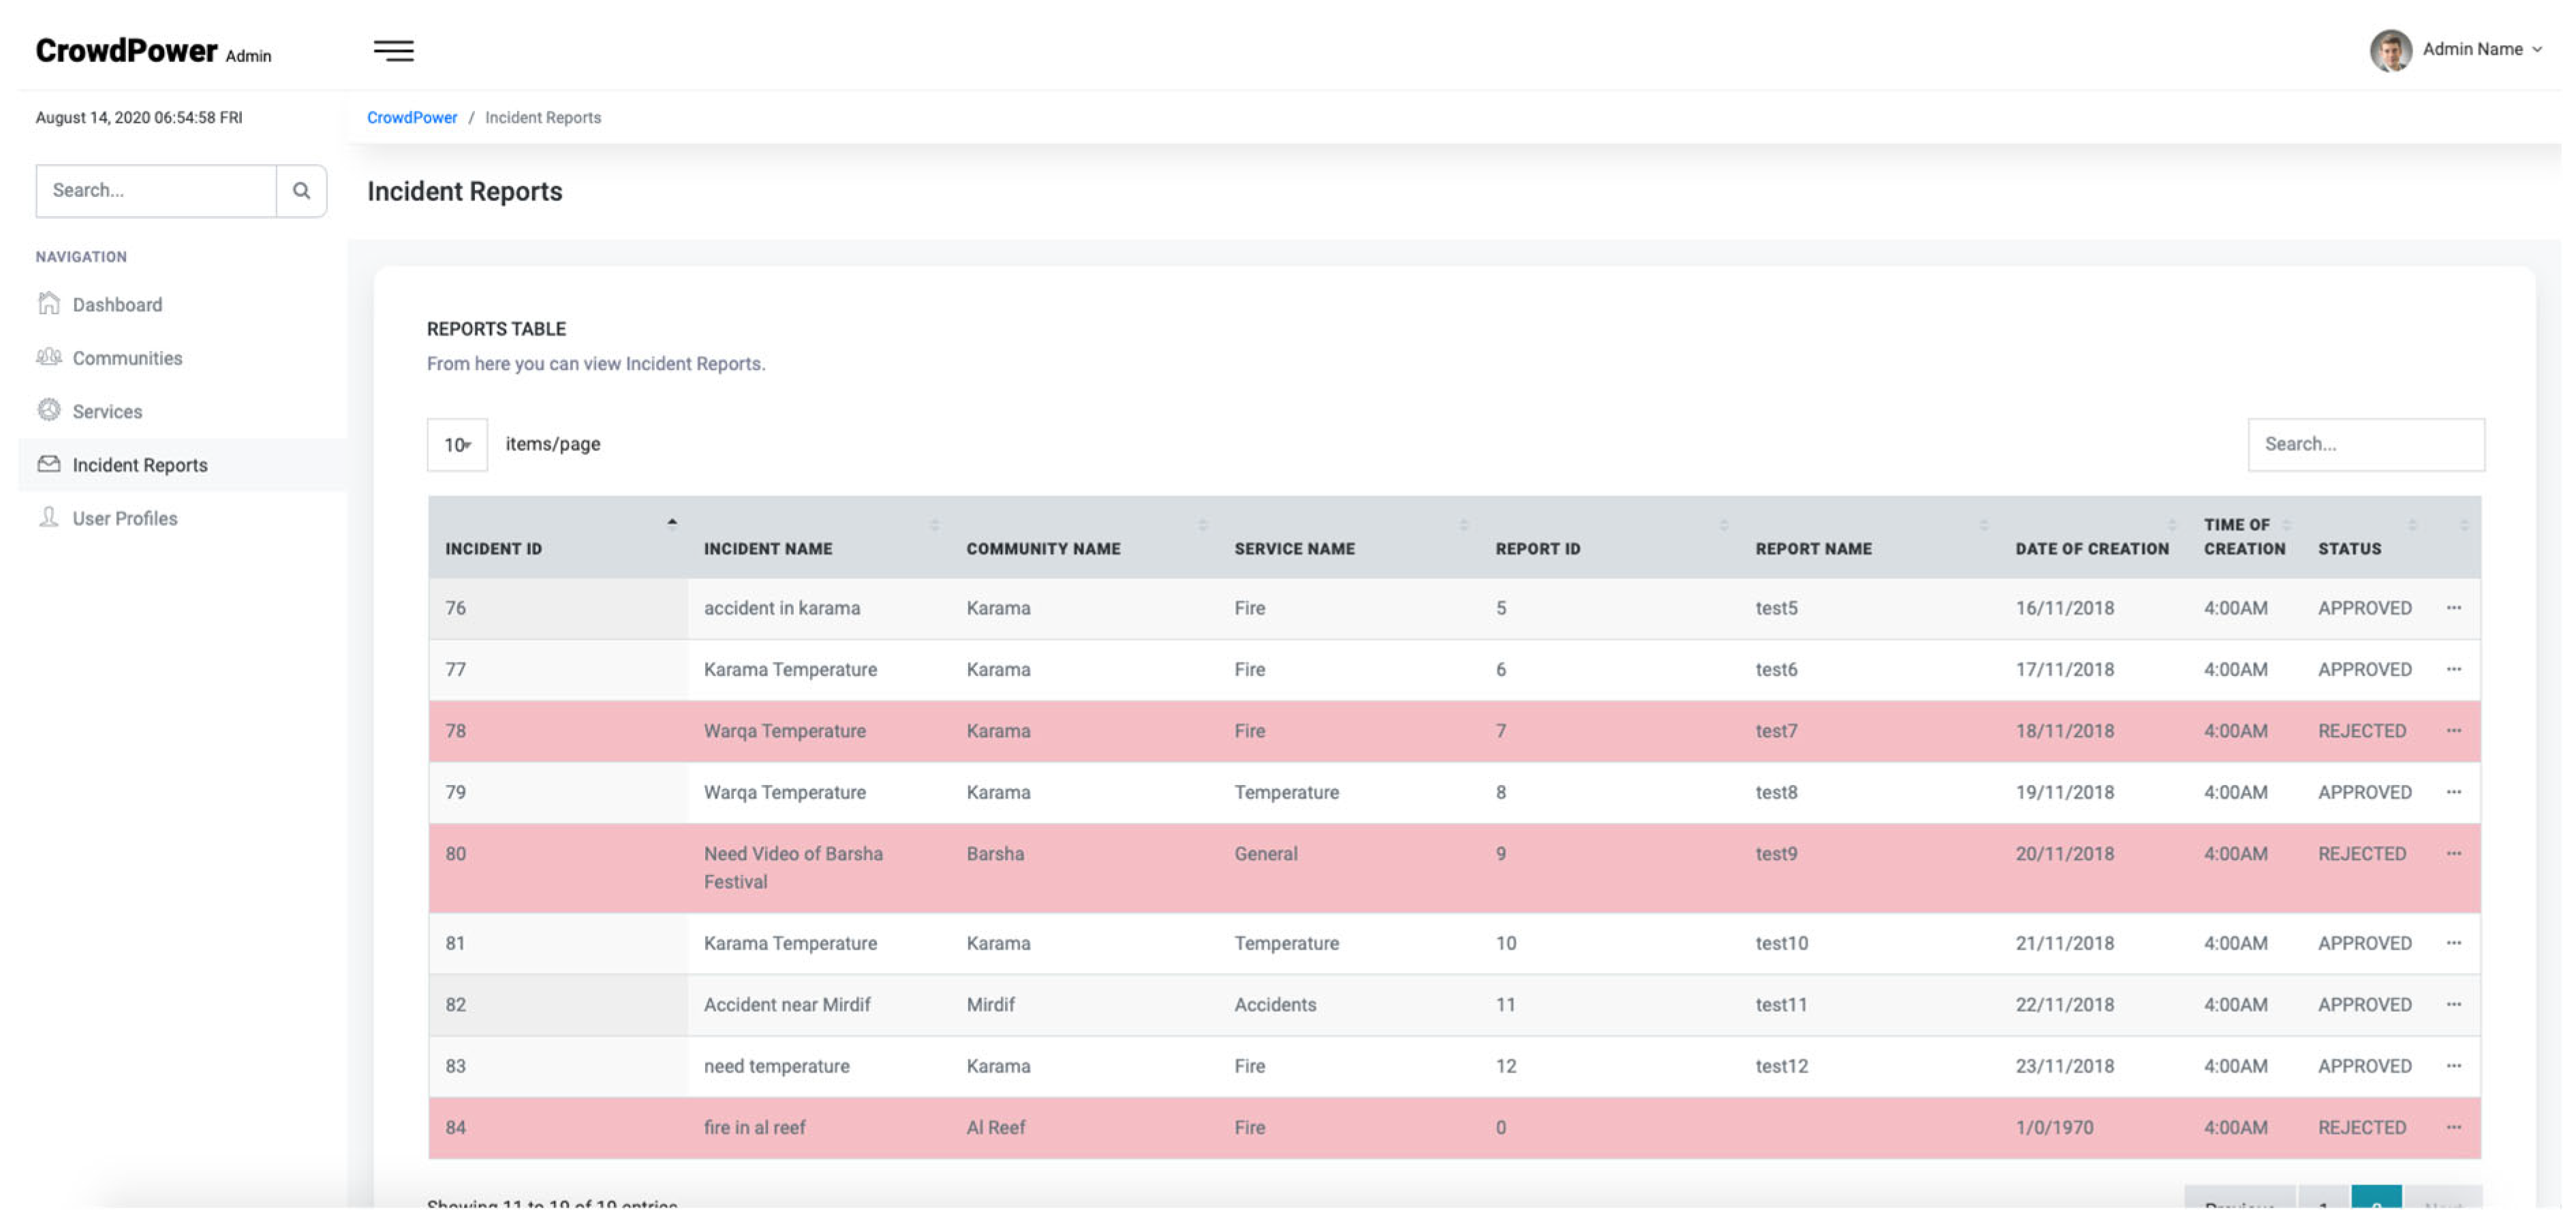Open actions menu for incident 76
The width and height of the screenshot is (2576, 1232).
pos(2453,608)
